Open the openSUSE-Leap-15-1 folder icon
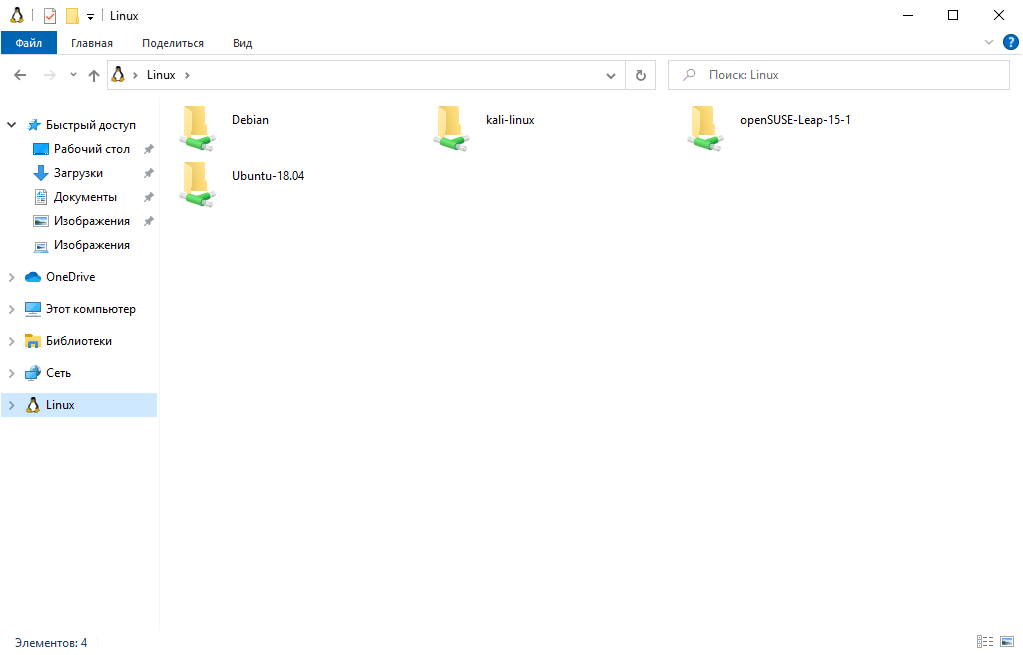 click(705, 128)
